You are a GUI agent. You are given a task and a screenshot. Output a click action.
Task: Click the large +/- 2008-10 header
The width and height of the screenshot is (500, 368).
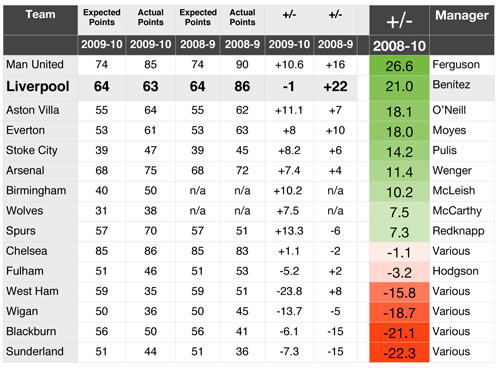click(399, 30)
